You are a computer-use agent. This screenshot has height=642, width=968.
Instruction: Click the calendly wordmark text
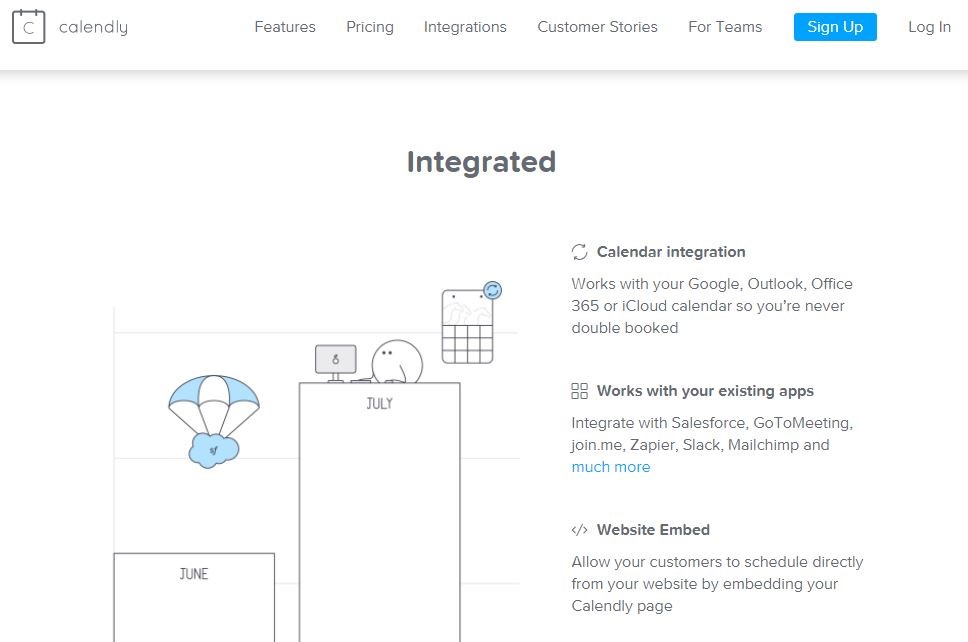point(93,27)
